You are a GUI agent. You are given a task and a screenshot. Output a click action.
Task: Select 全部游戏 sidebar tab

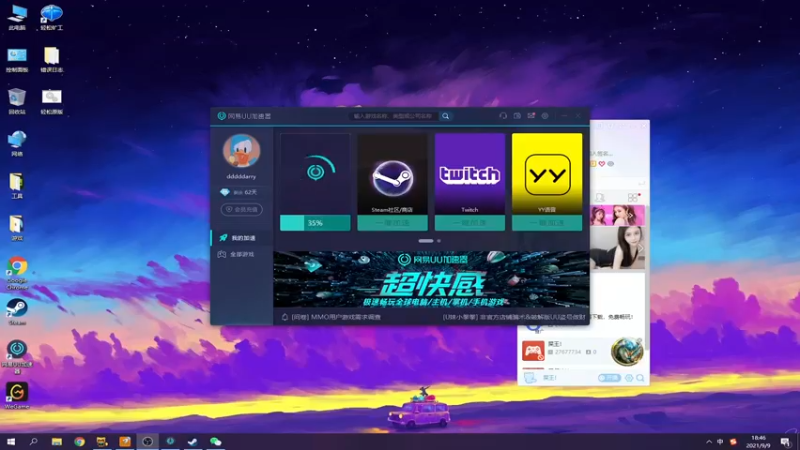[242, 254]
